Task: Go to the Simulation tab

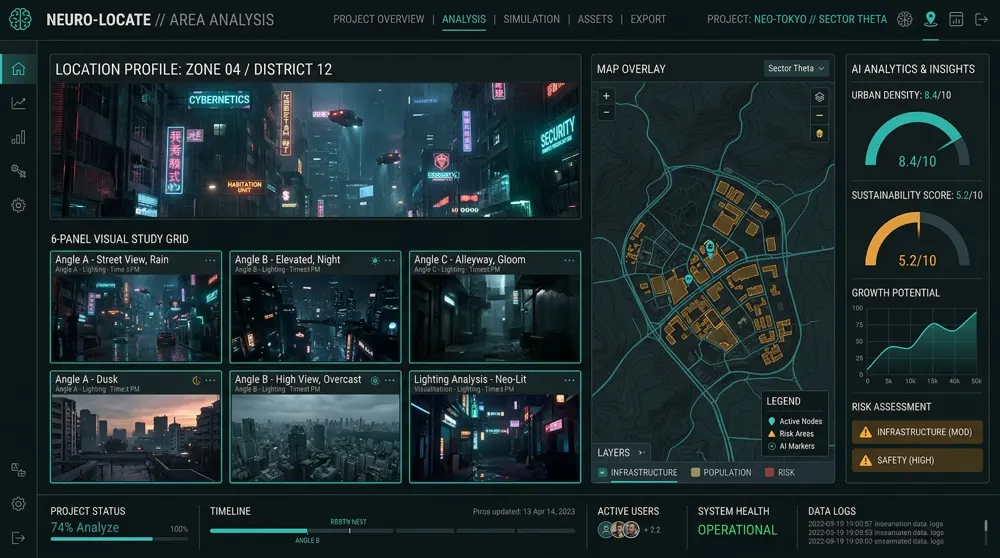Action: click(x=531, y=19)
